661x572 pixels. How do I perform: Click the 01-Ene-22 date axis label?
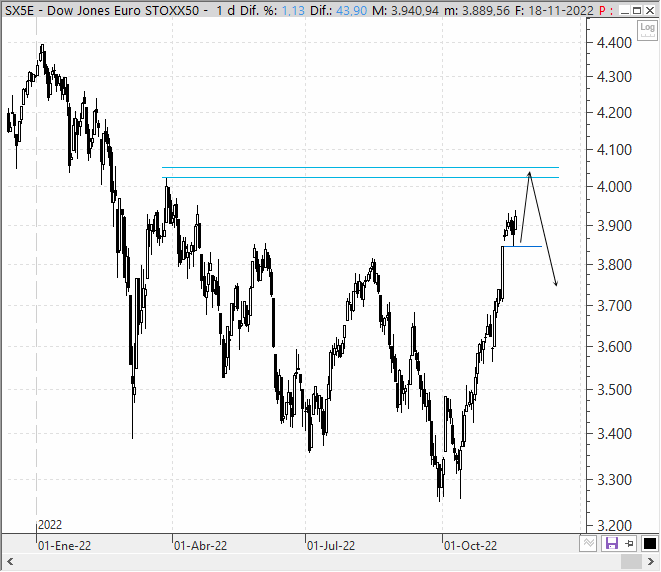click(64, 546)
